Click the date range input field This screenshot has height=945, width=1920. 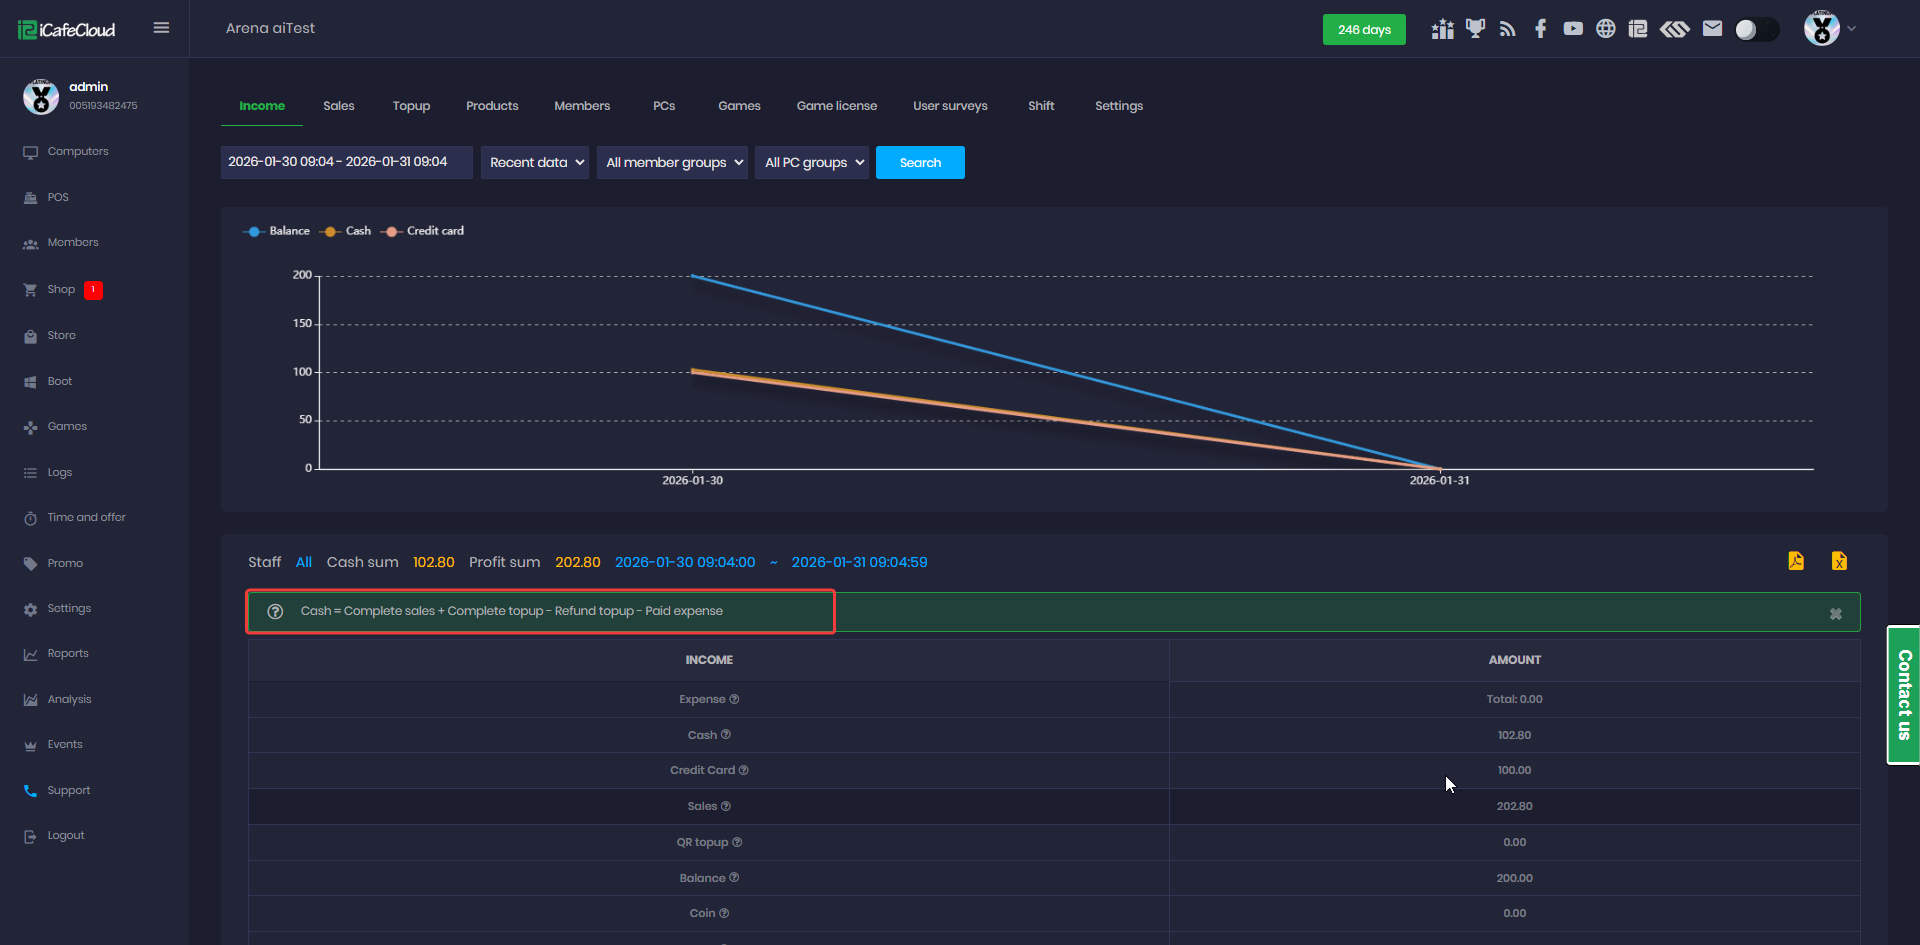(346, 162)
